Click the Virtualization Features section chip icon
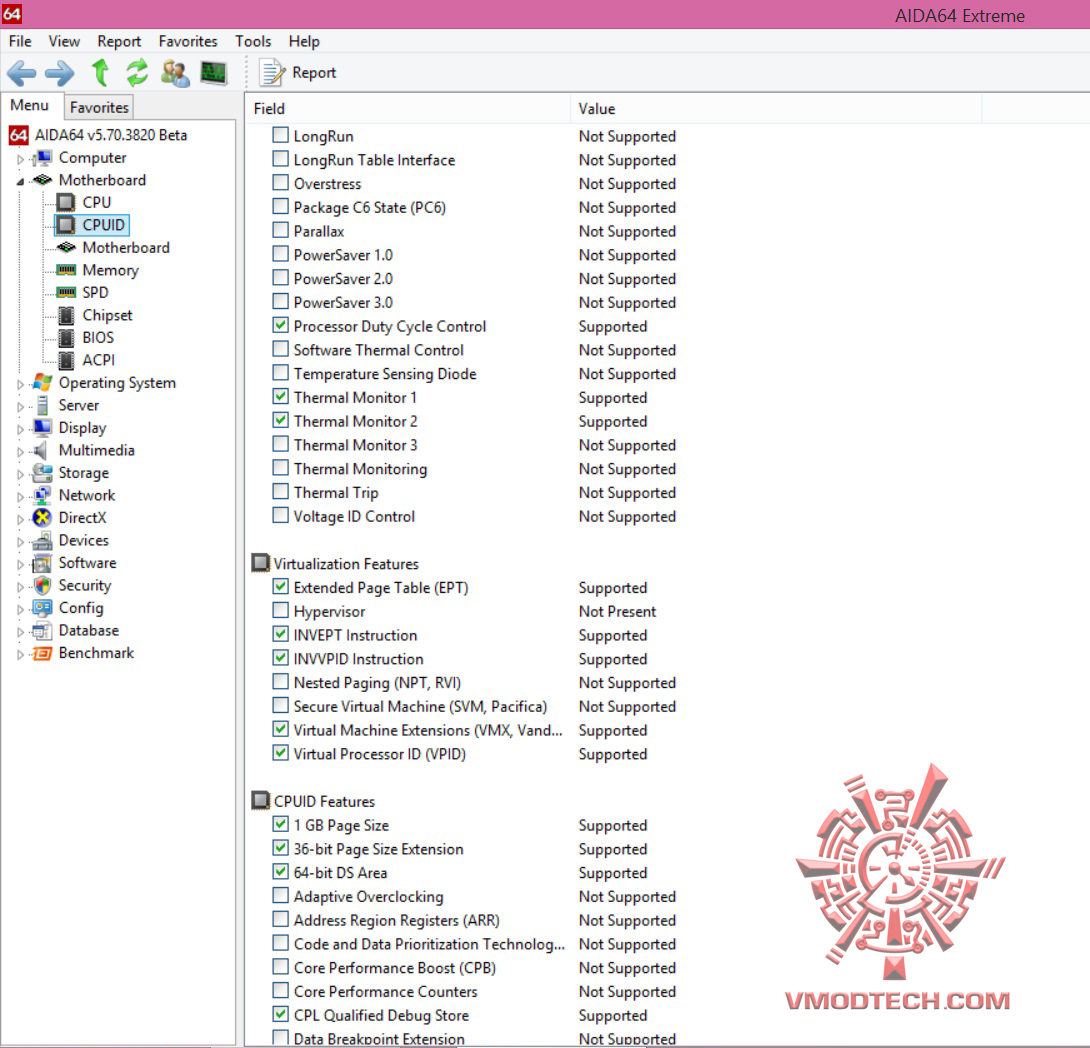Screen dimensions: 1090x1048 click(x=260, y=563)
